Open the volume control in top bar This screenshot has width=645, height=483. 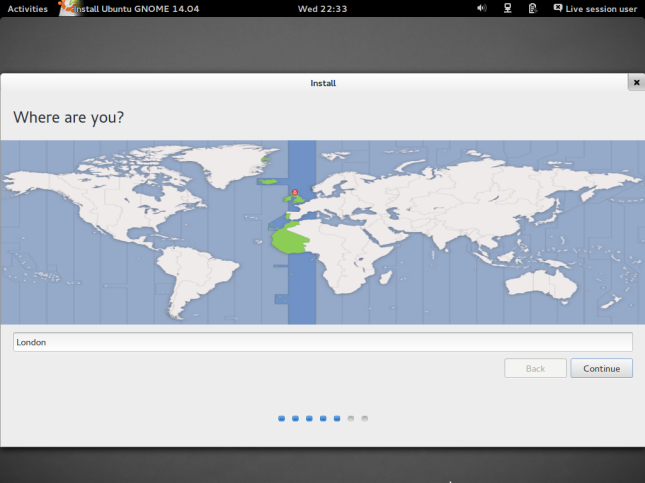482,8
